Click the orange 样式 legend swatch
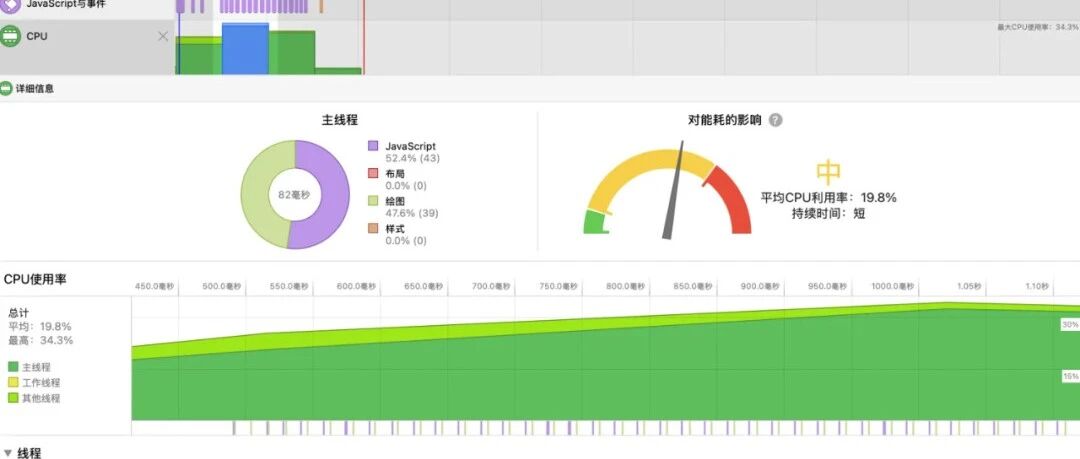This screenshot has width=1080, height=459. pos(373,228)
